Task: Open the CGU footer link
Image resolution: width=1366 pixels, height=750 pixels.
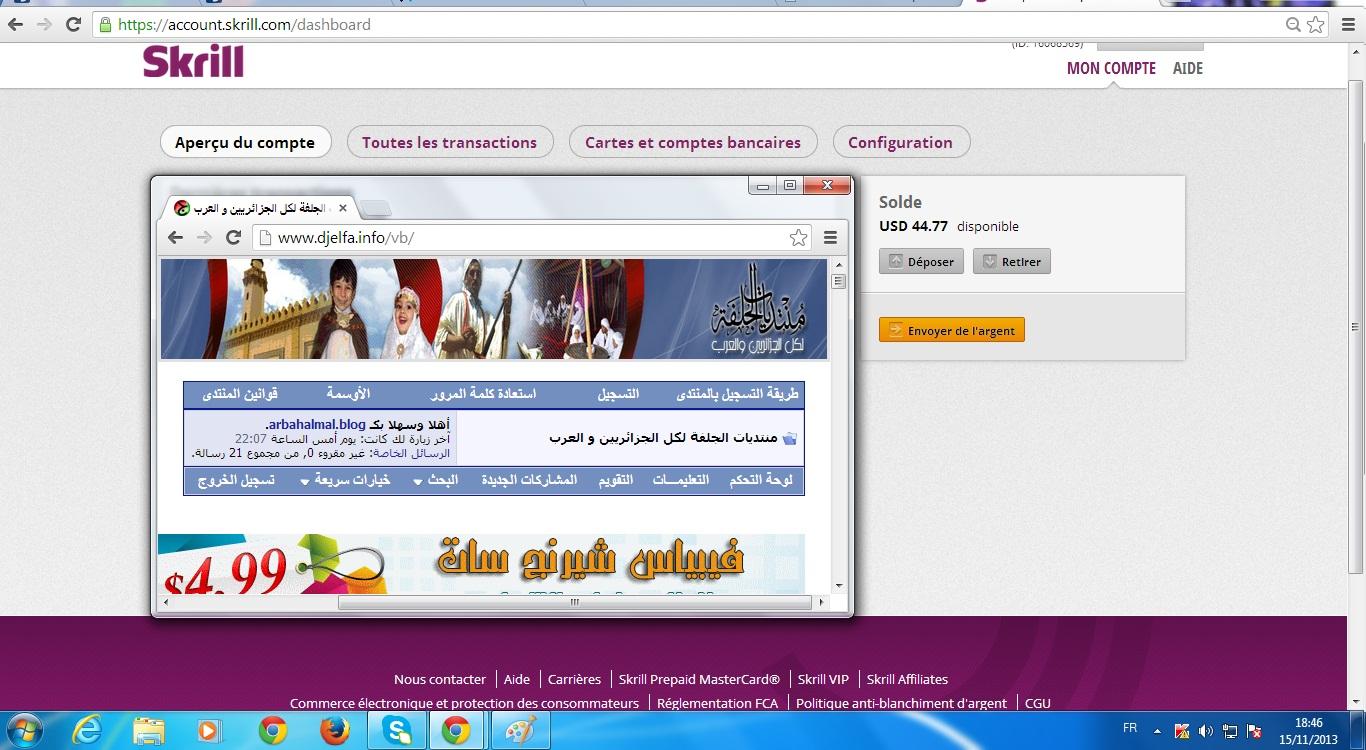Action: pyautogui.click(x=1038, y=703)
